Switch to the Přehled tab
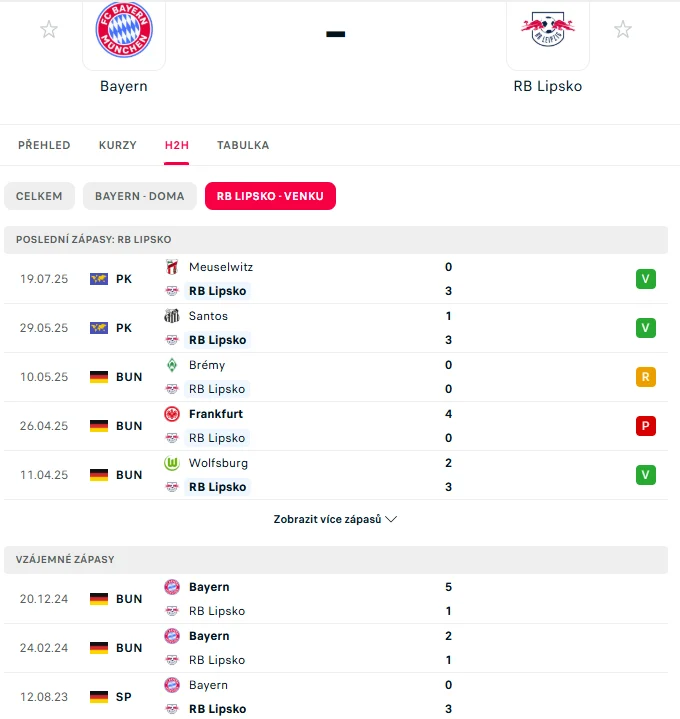 click(x=44, y=145)
